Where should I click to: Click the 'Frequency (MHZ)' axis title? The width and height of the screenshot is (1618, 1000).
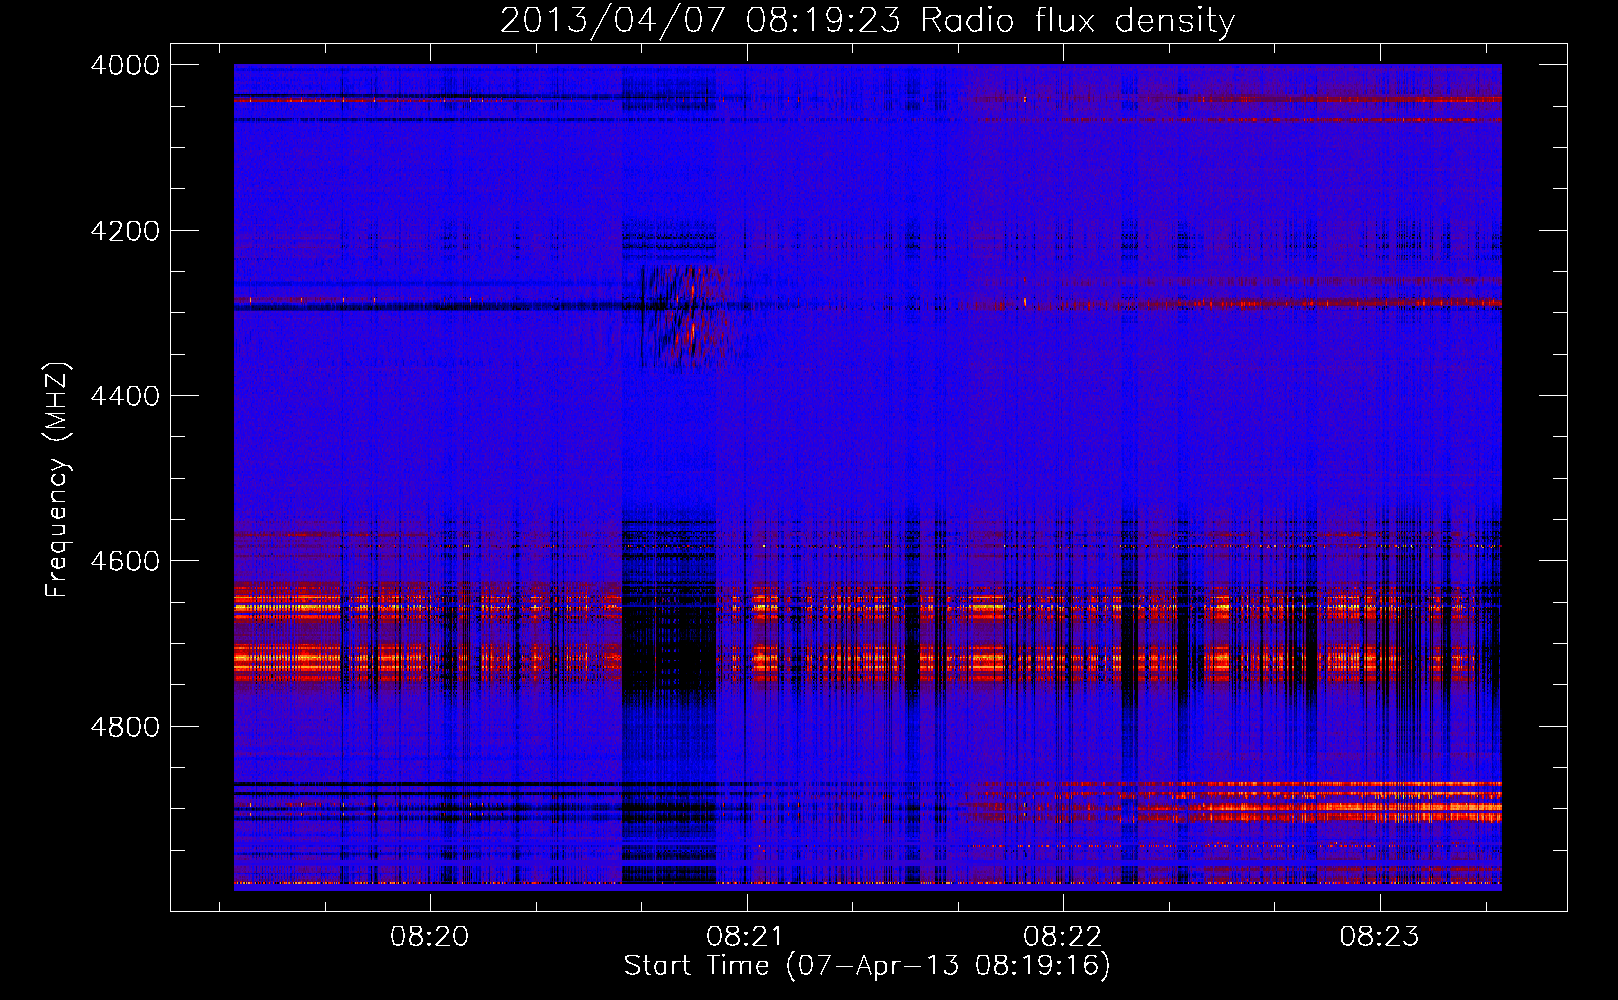coord(58,480)
